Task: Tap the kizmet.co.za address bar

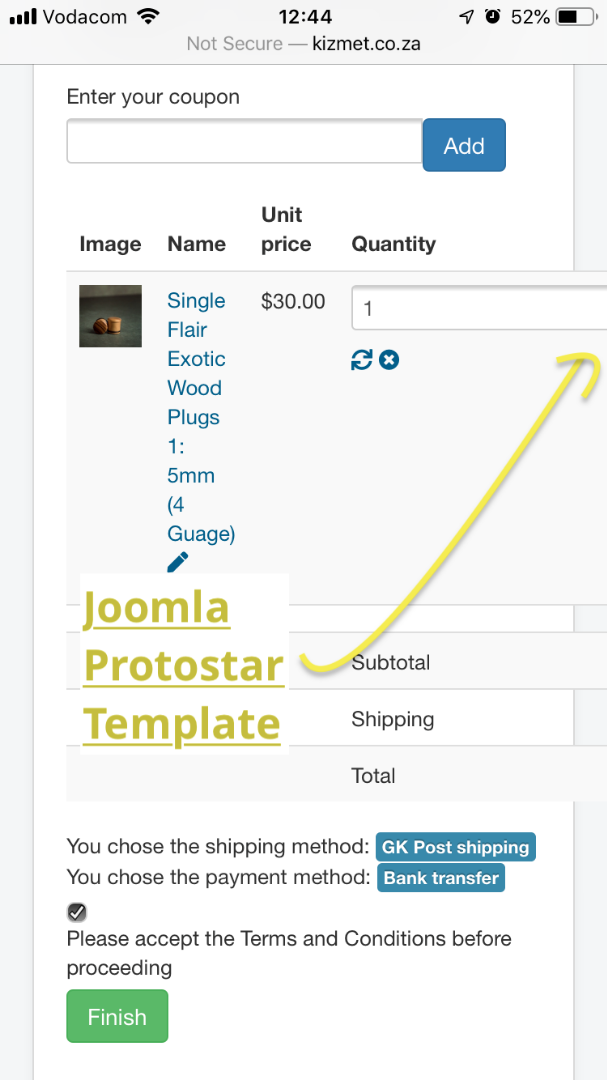Action: pyautogui.click(x=303, y=44)
